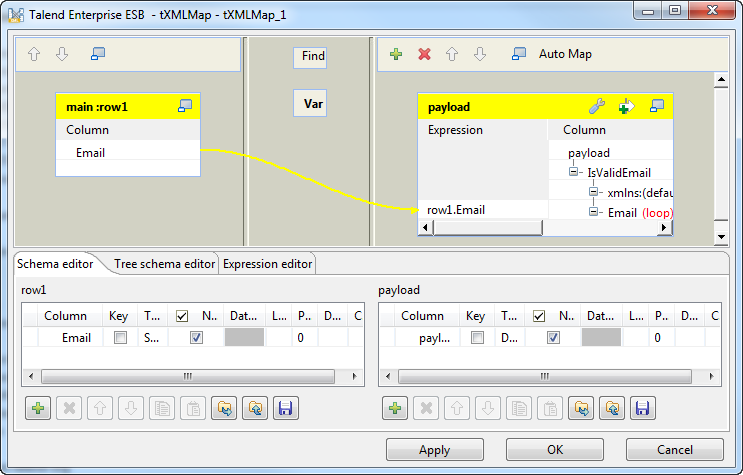Viewport: 743px width, 475px height.
Task: Click Date pattern cell for Email column
Action: (x=245, y=338)
